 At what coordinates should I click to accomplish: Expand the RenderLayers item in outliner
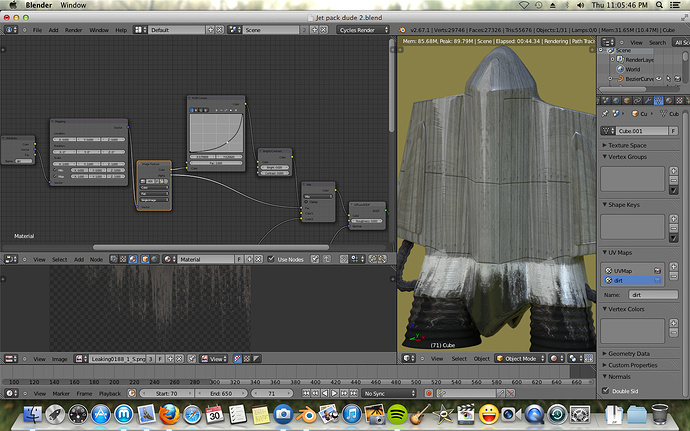[612, 59]
